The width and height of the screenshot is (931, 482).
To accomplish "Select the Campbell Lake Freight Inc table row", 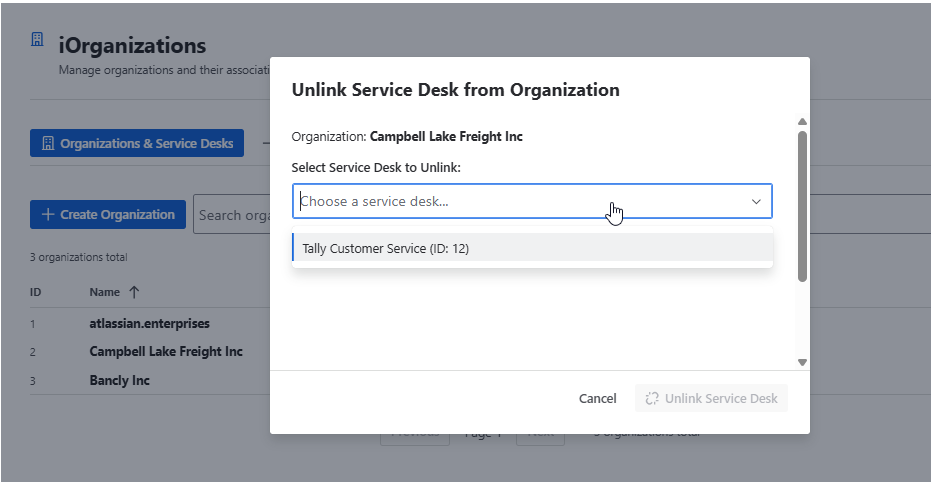I will (150, 351).
